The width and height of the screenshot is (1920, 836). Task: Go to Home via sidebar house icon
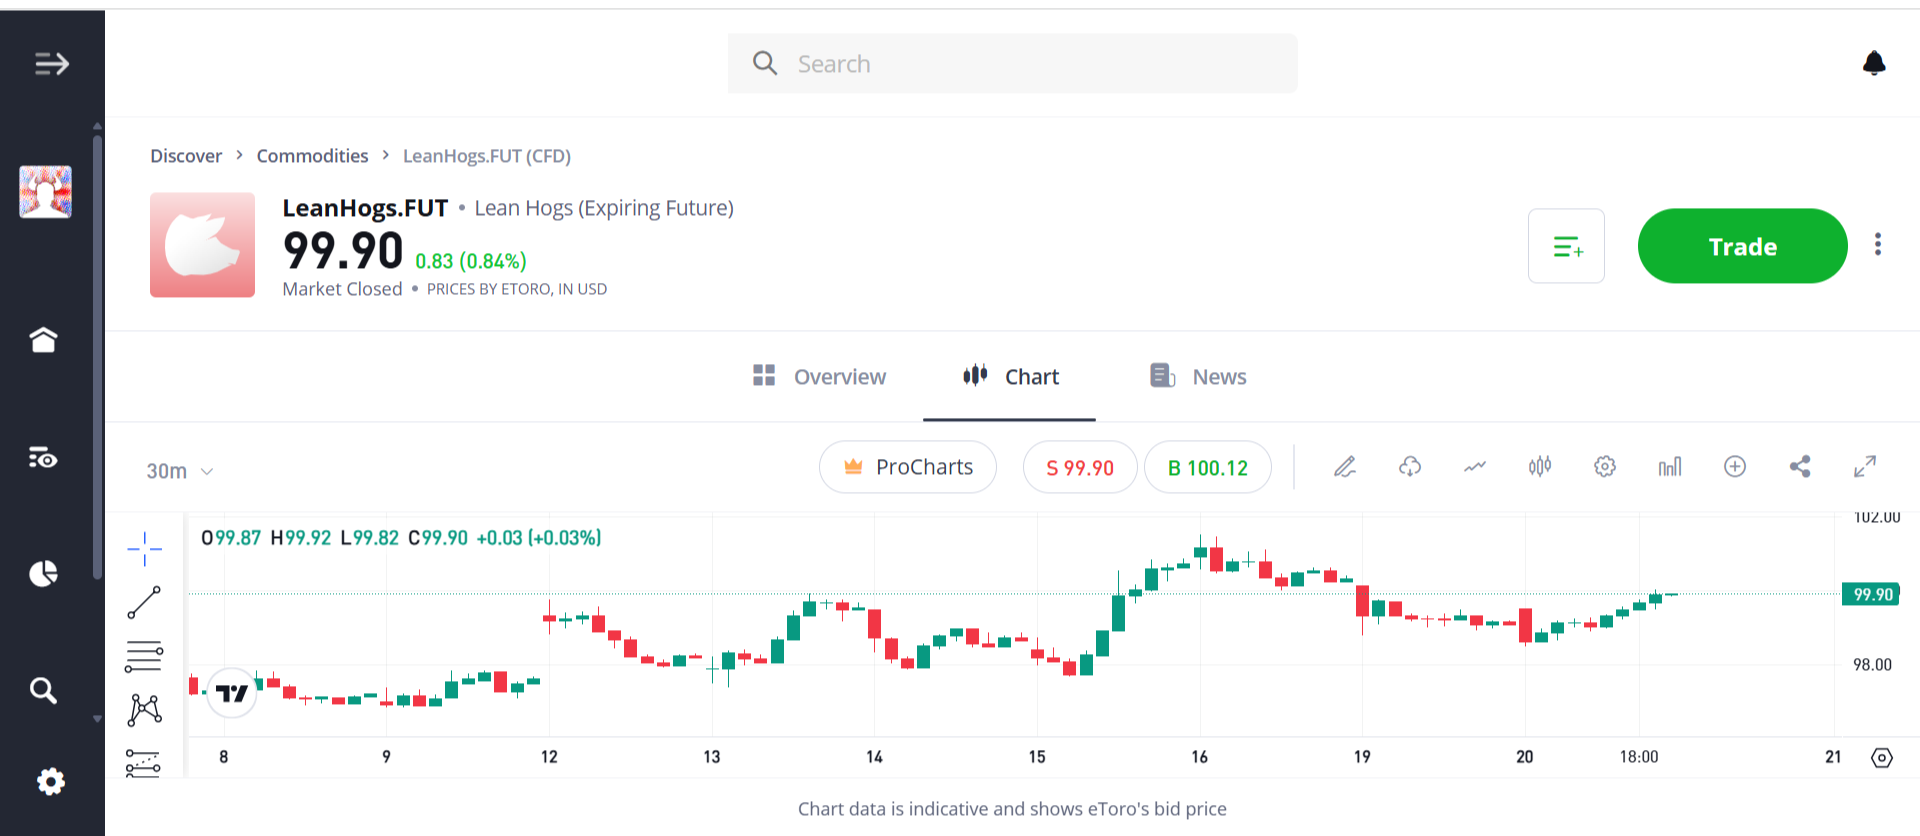point(44,340)
